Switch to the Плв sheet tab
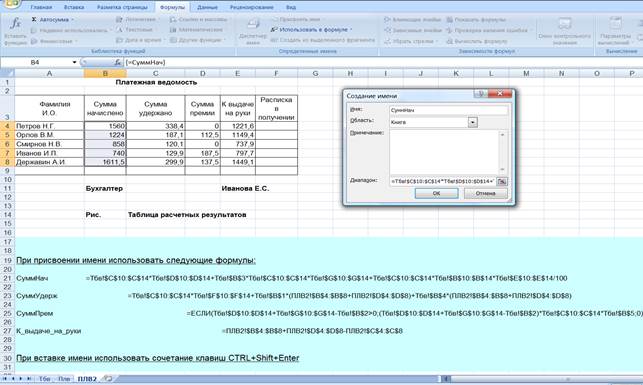643x385 pixels. click(64, 379)
